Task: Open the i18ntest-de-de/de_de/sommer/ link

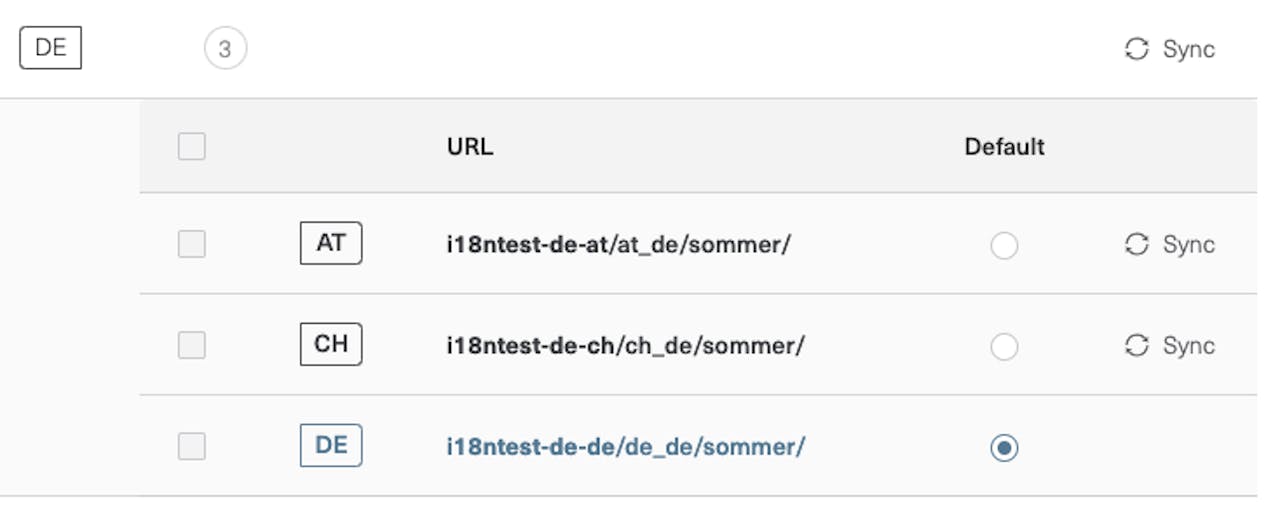Action: pos(625,446)
